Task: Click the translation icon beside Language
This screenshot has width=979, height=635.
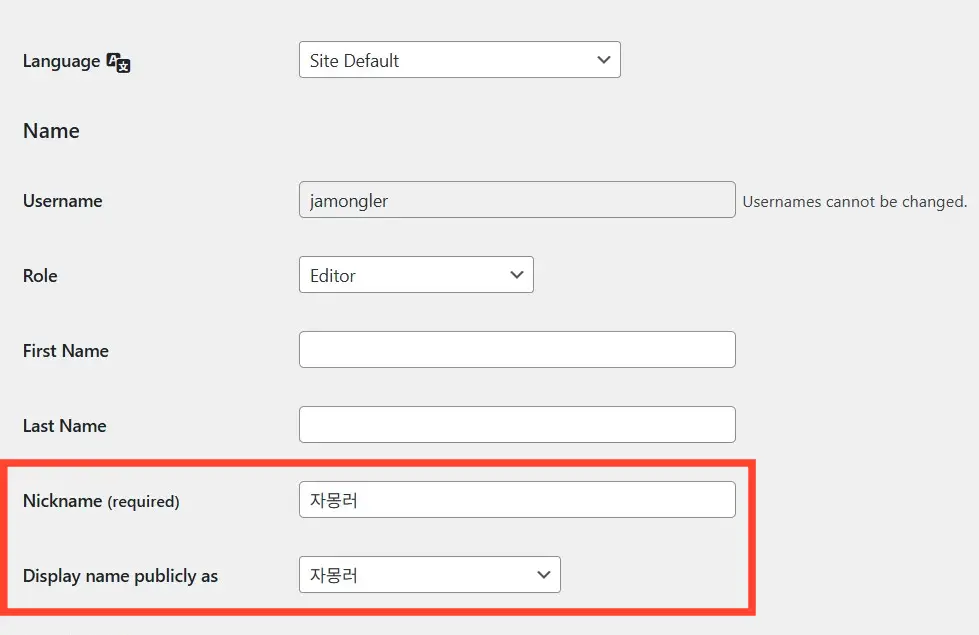Action: pos(119,62)
